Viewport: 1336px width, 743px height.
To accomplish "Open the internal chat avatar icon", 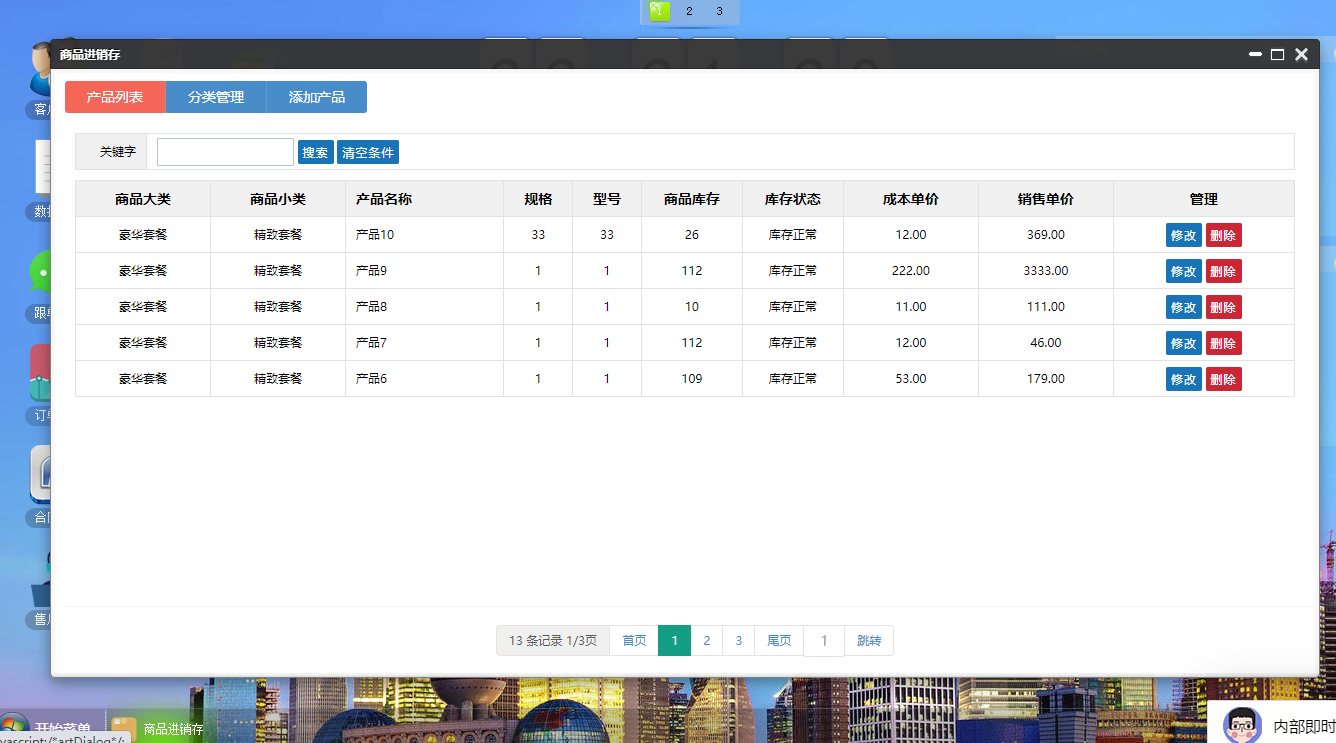I will 1242,725.
